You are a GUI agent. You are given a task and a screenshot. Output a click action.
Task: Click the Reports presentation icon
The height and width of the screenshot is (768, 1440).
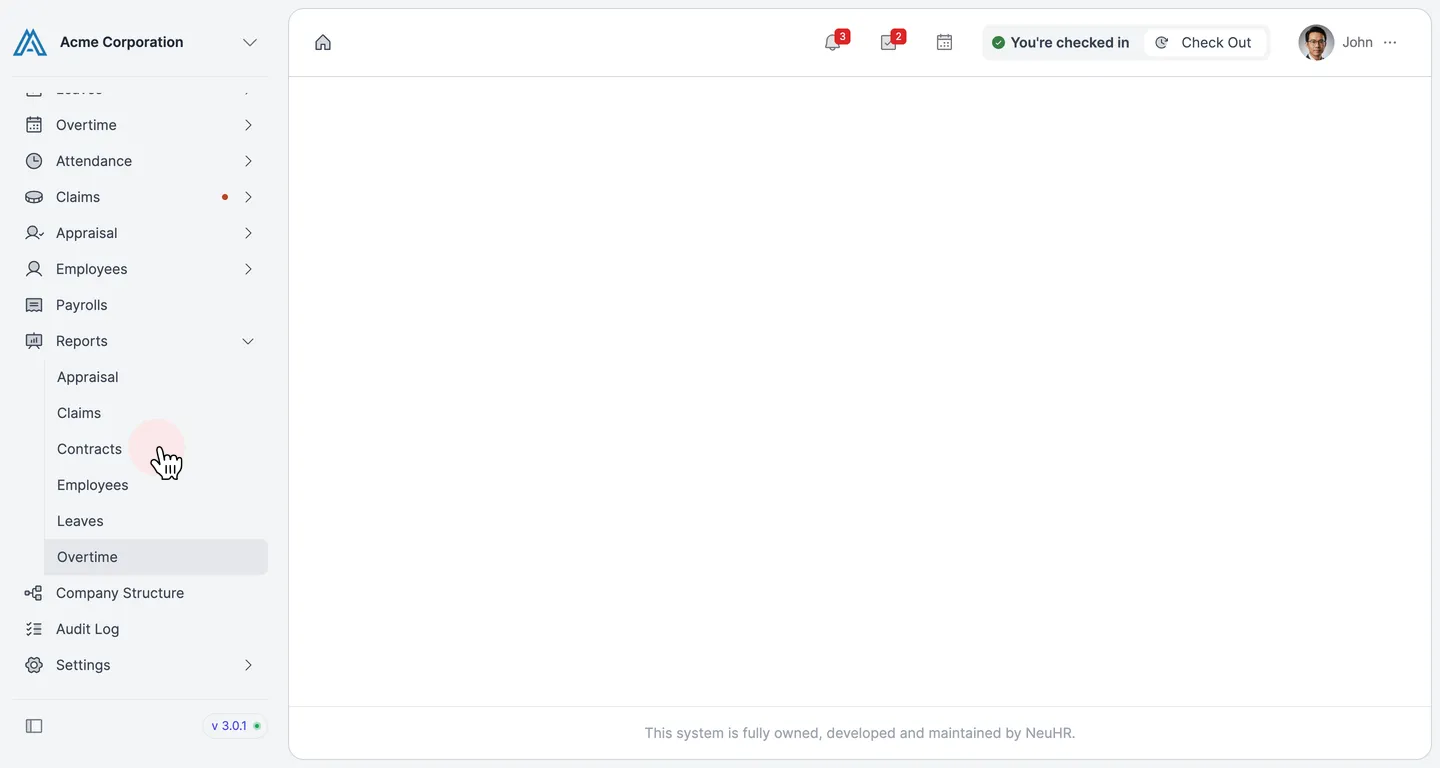(x=34, y=341)
